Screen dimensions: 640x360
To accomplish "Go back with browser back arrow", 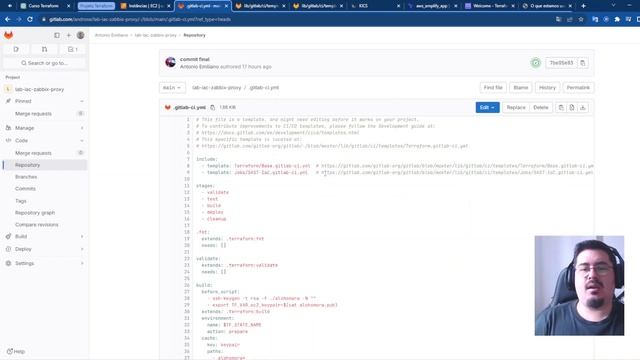I will tap(8, 19).
